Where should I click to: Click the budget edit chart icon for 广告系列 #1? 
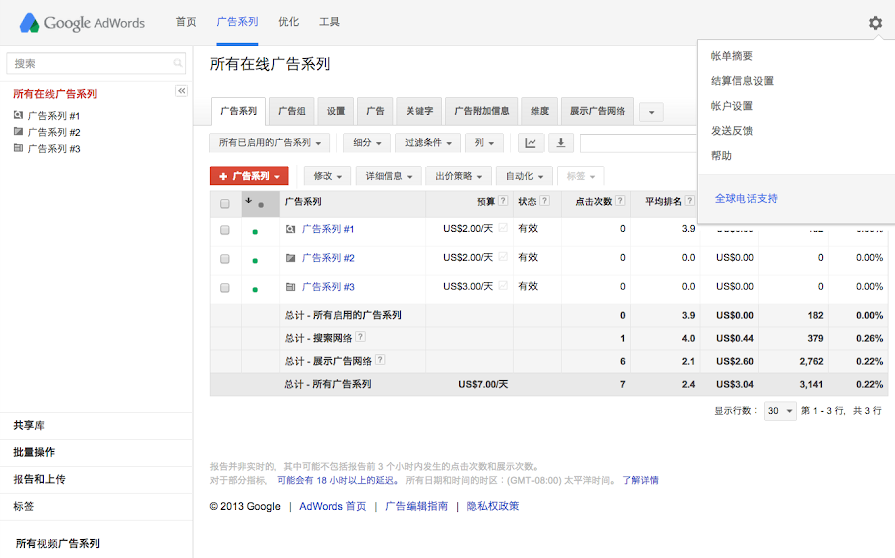tap(503, 228)
